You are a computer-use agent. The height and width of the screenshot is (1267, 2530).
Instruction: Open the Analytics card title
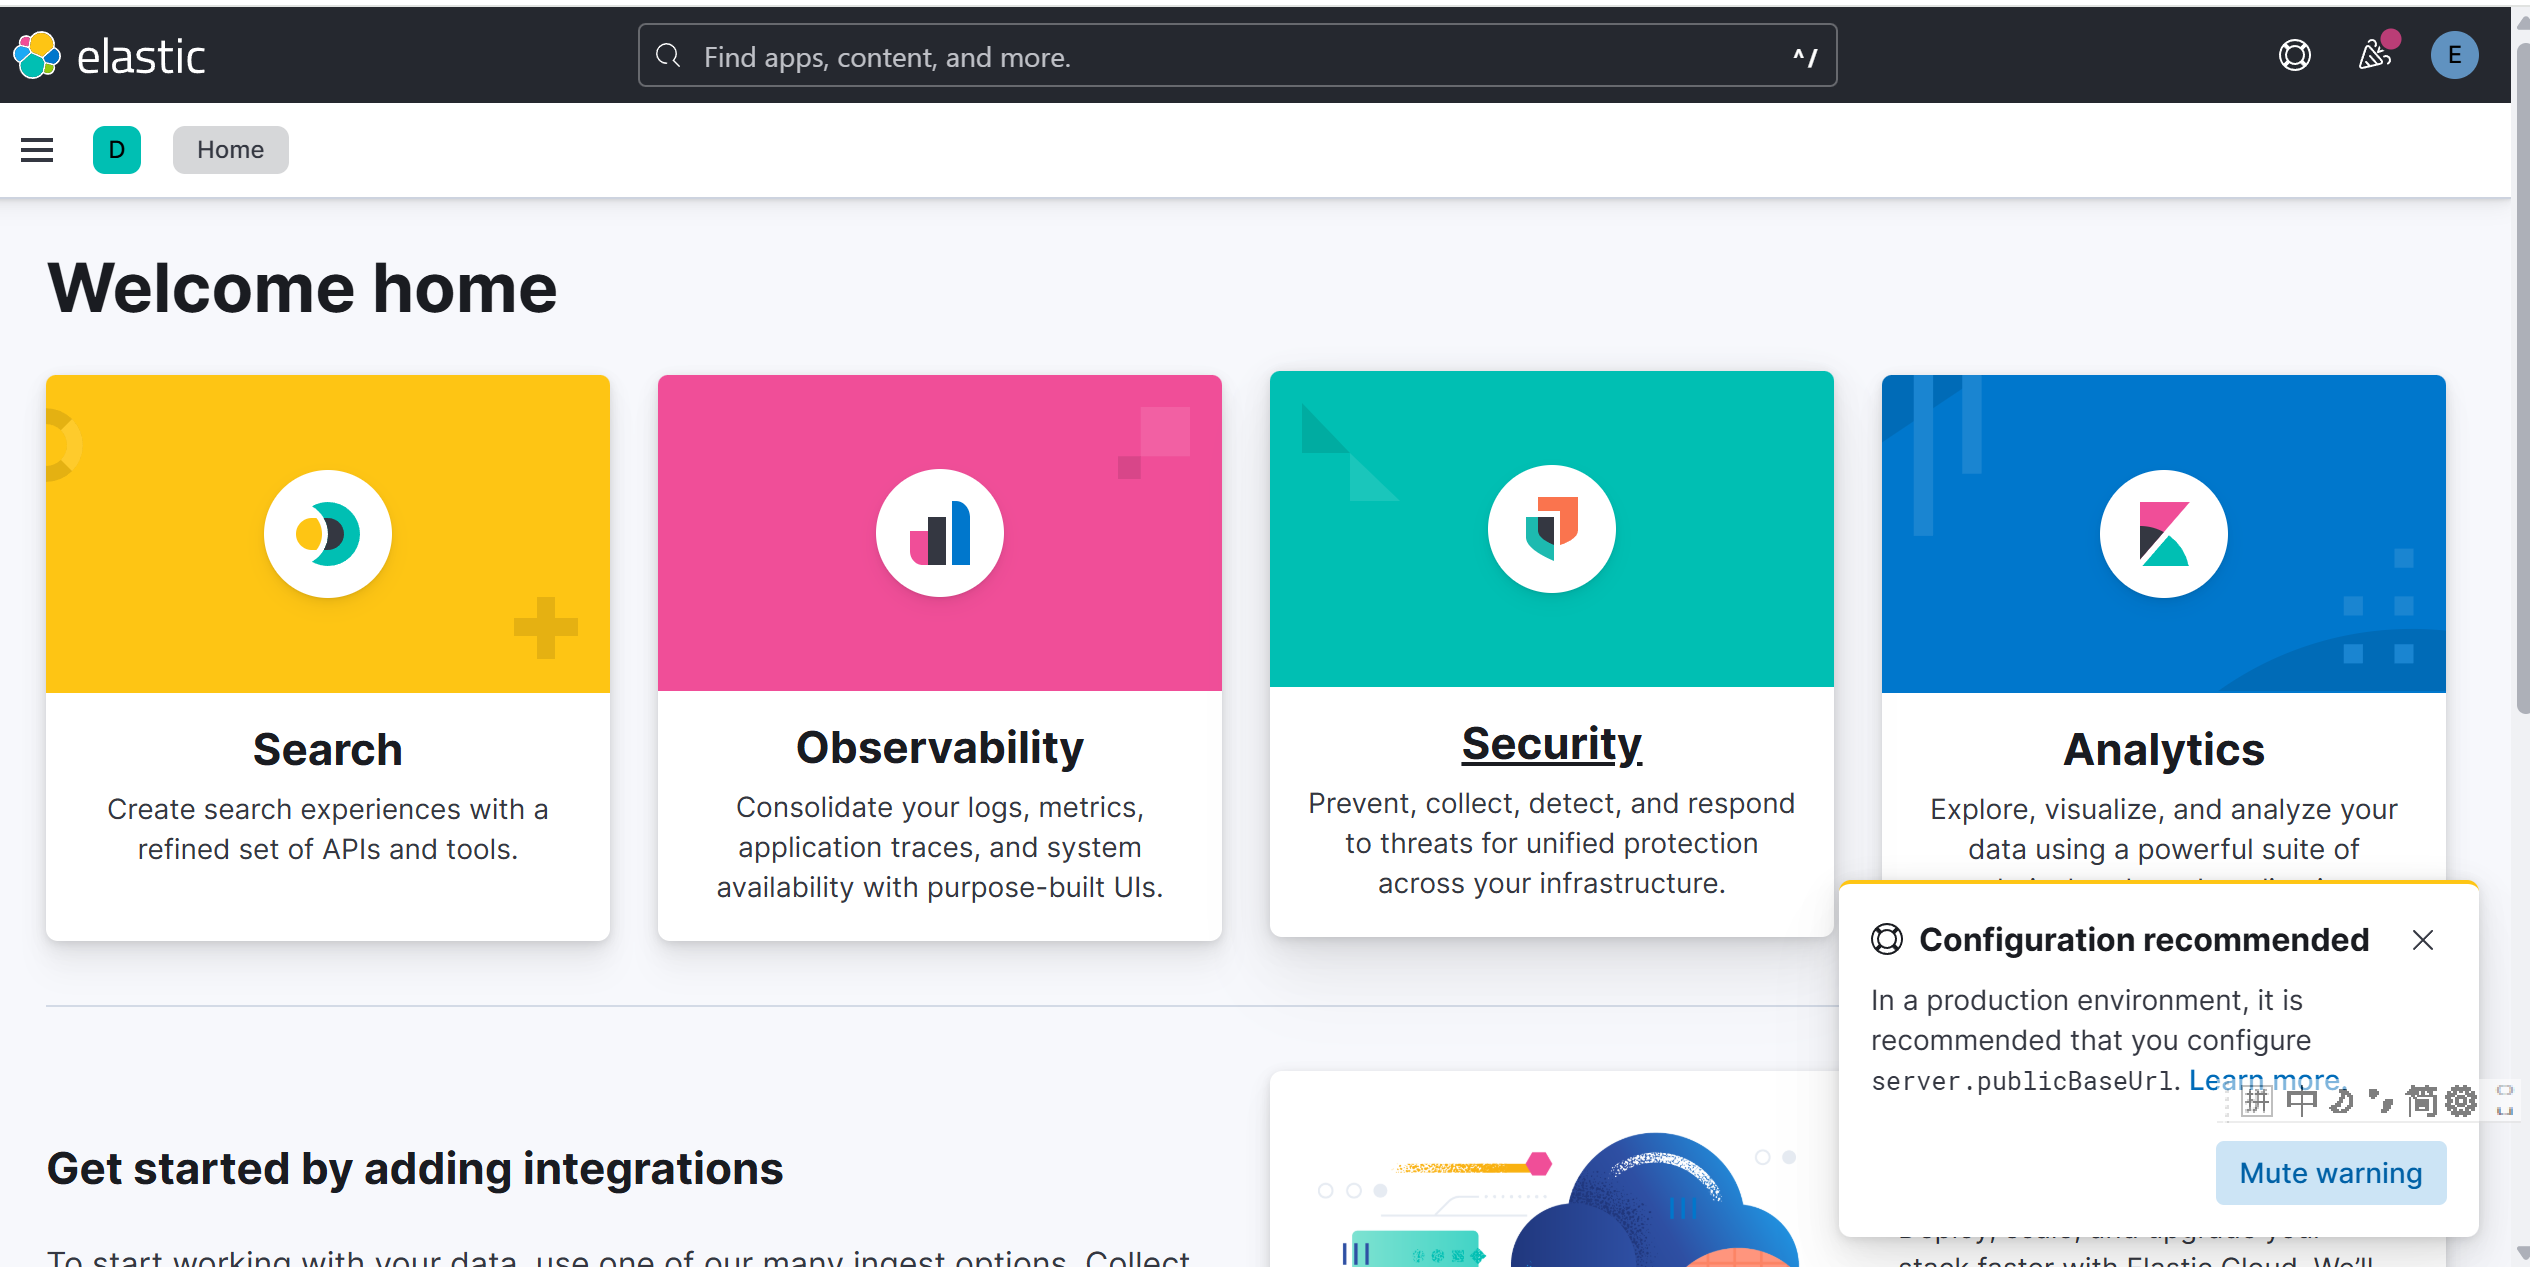[x=2164, y=750]
